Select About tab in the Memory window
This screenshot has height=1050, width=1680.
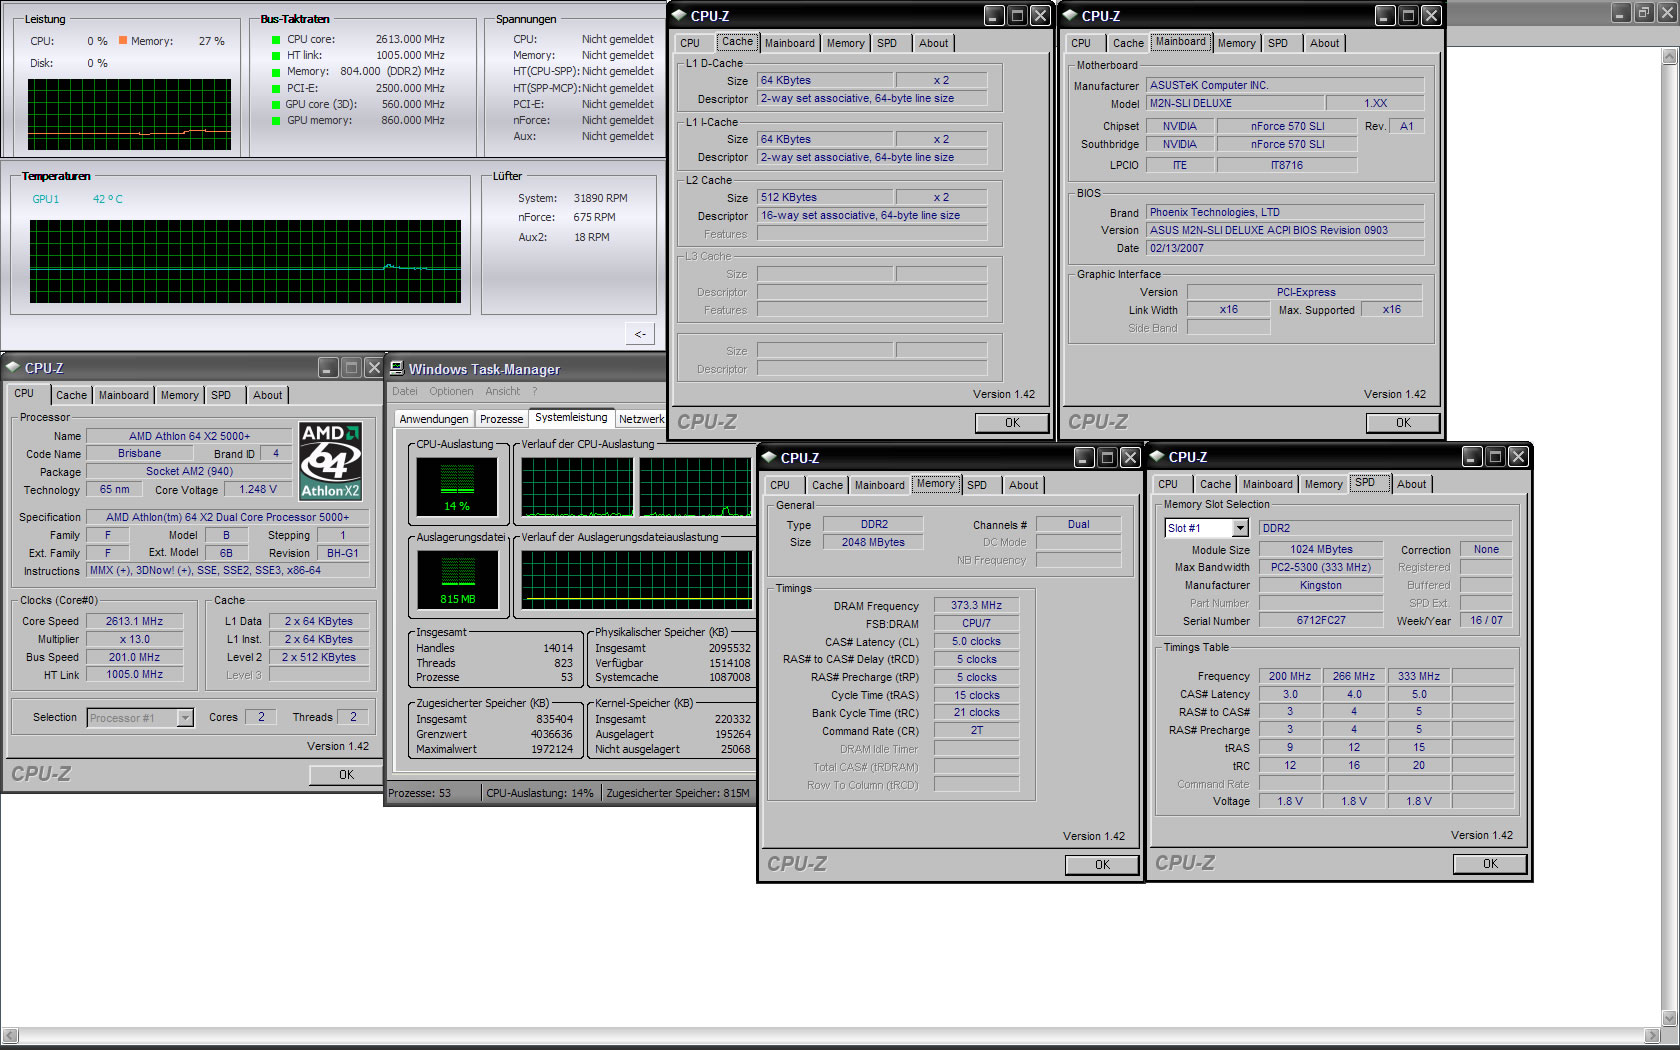pos(1023,485)
